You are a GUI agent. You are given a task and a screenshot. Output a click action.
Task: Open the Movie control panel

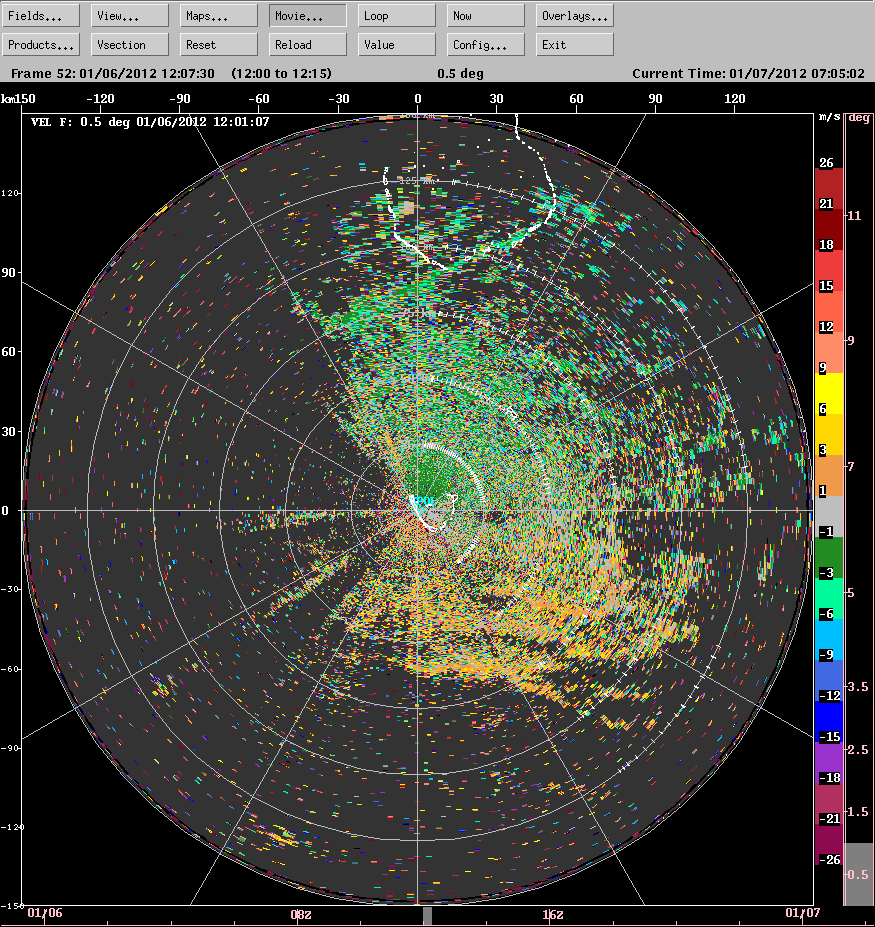pyautogui.click(x=306, y=14)
